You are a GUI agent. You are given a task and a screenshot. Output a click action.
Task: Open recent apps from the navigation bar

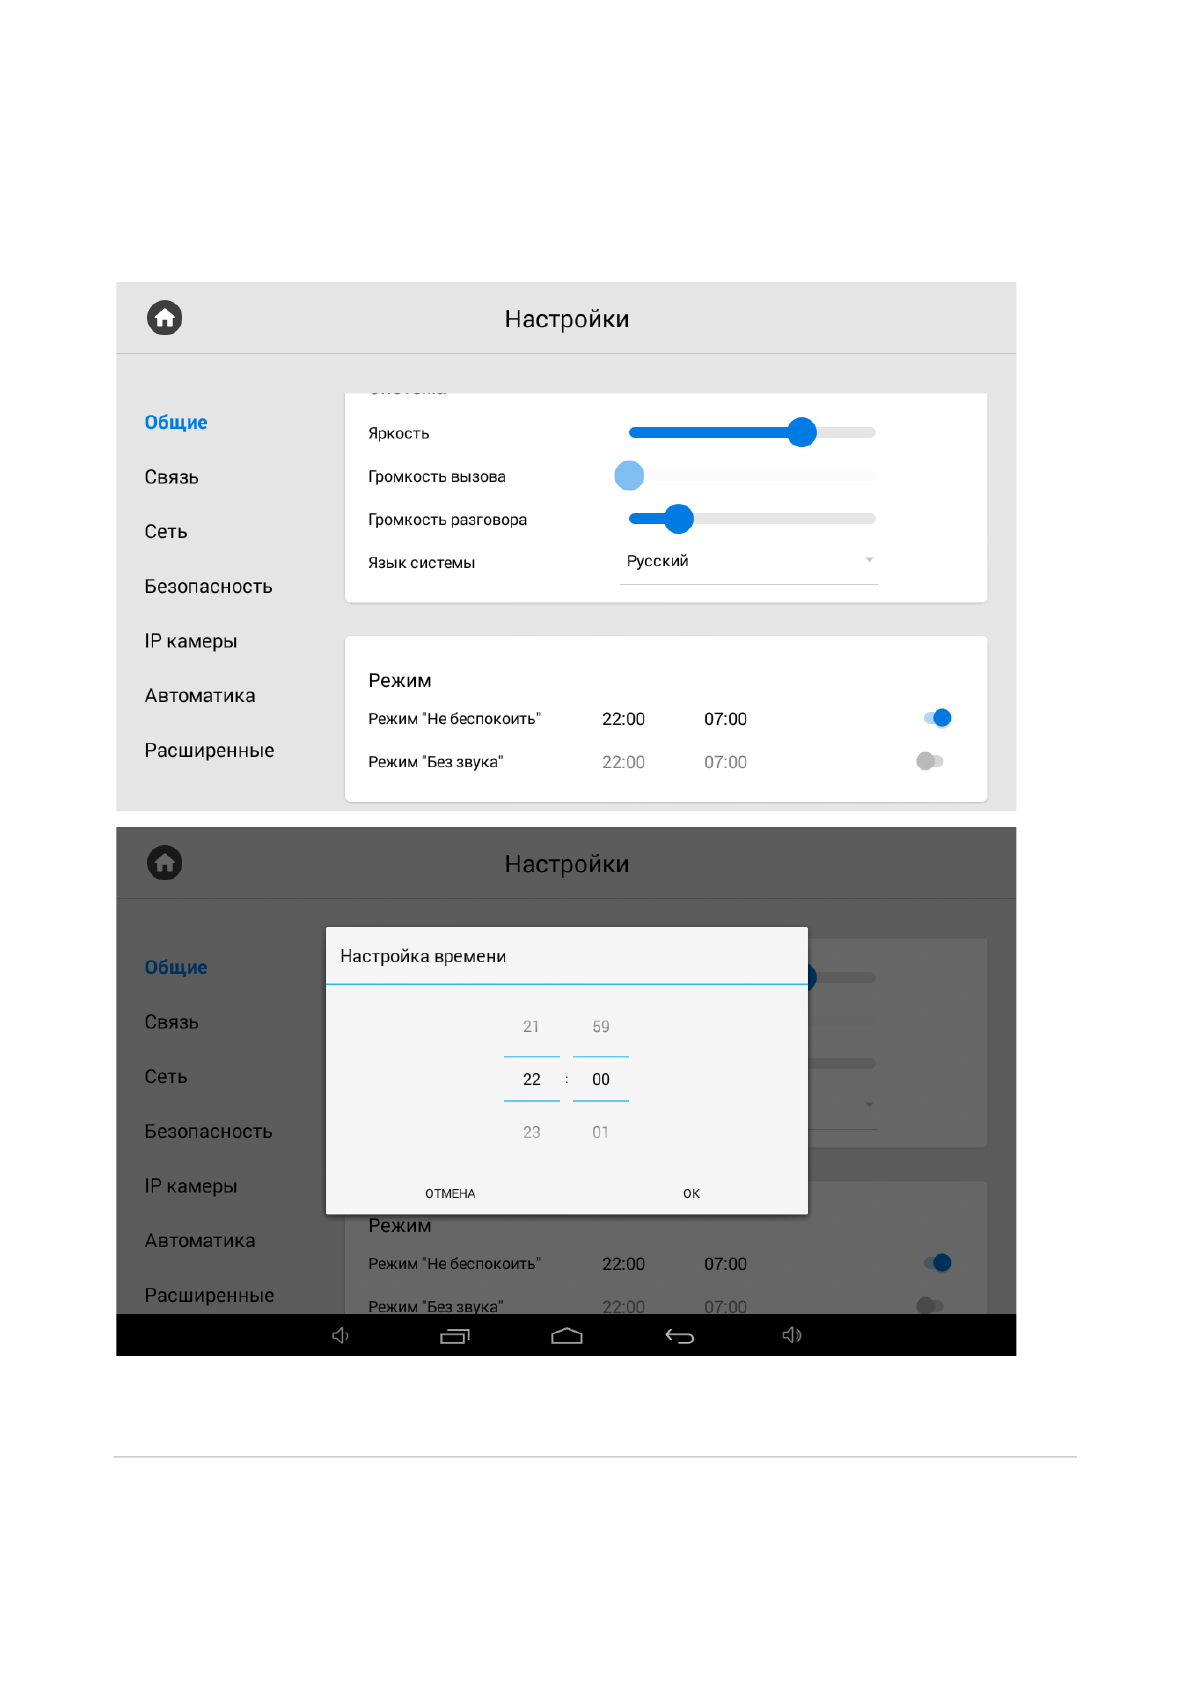coord(455,1336)
